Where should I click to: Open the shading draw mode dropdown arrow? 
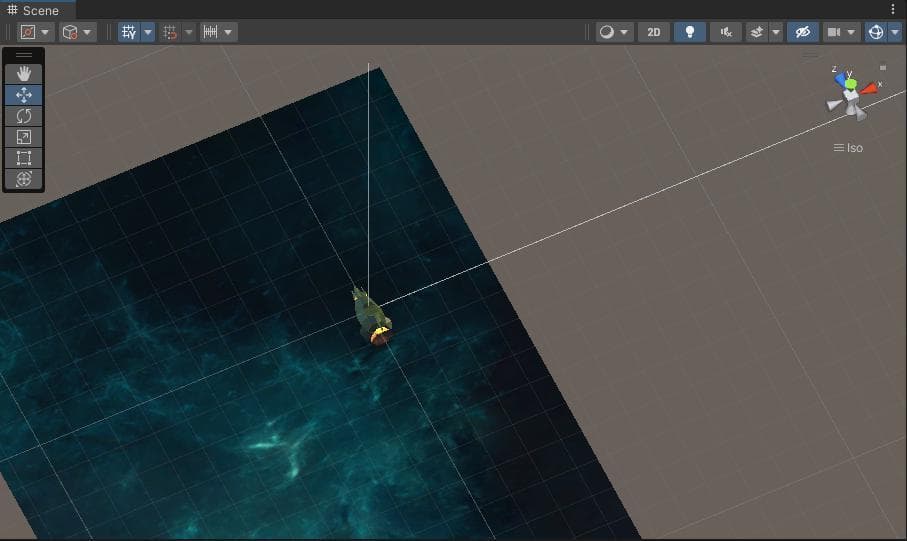[x=624, y=32]
